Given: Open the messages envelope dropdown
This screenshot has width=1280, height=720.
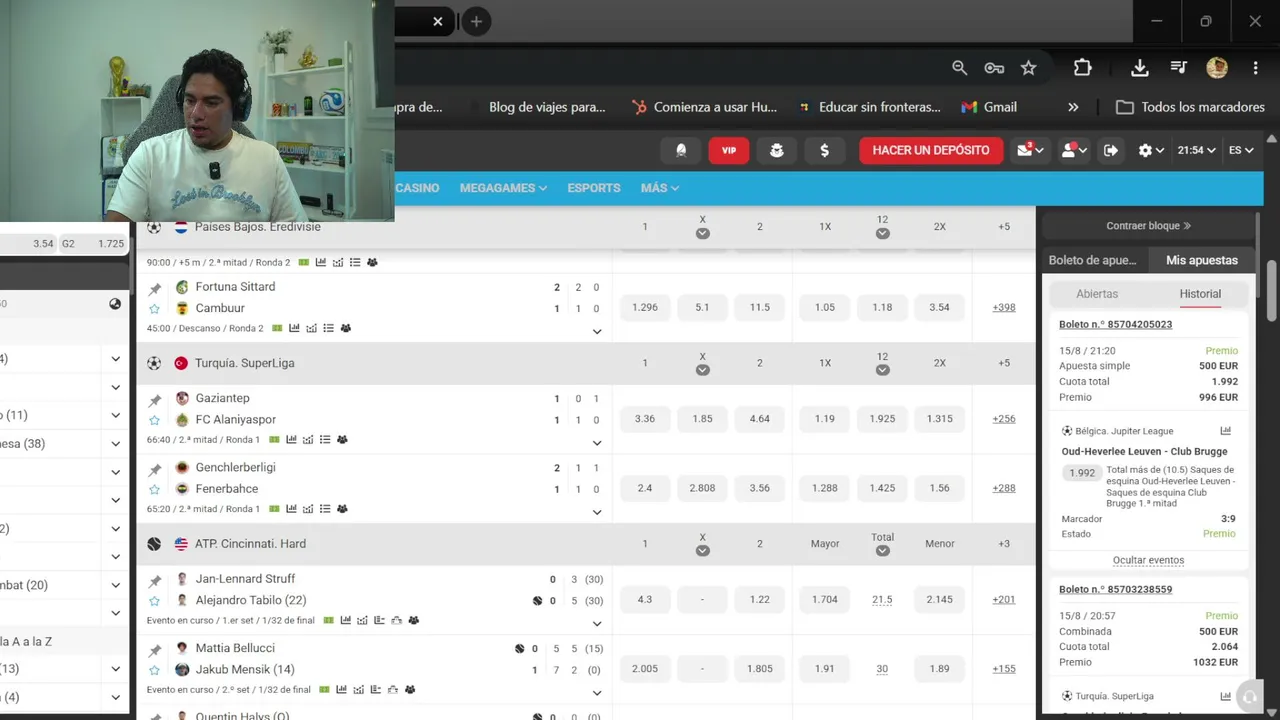Looking at the screenshot, I should coord(1030,150).
